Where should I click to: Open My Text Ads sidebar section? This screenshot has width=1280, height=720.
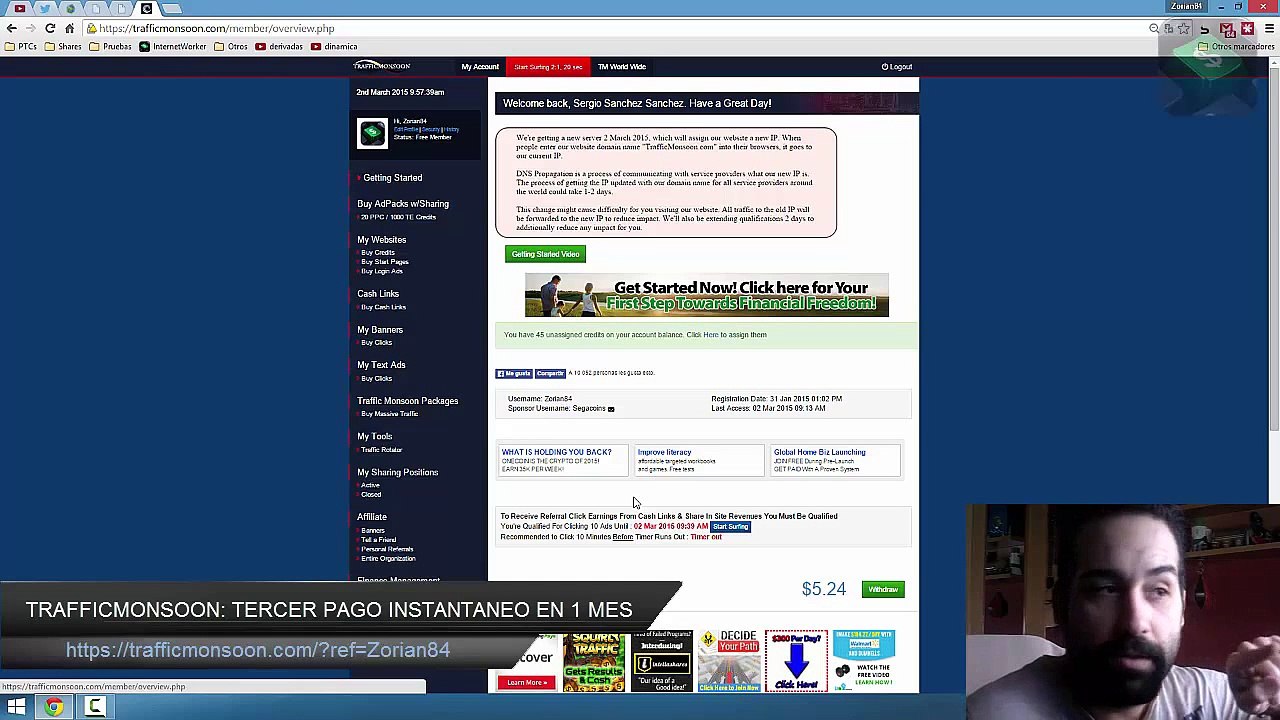point(381,365)
